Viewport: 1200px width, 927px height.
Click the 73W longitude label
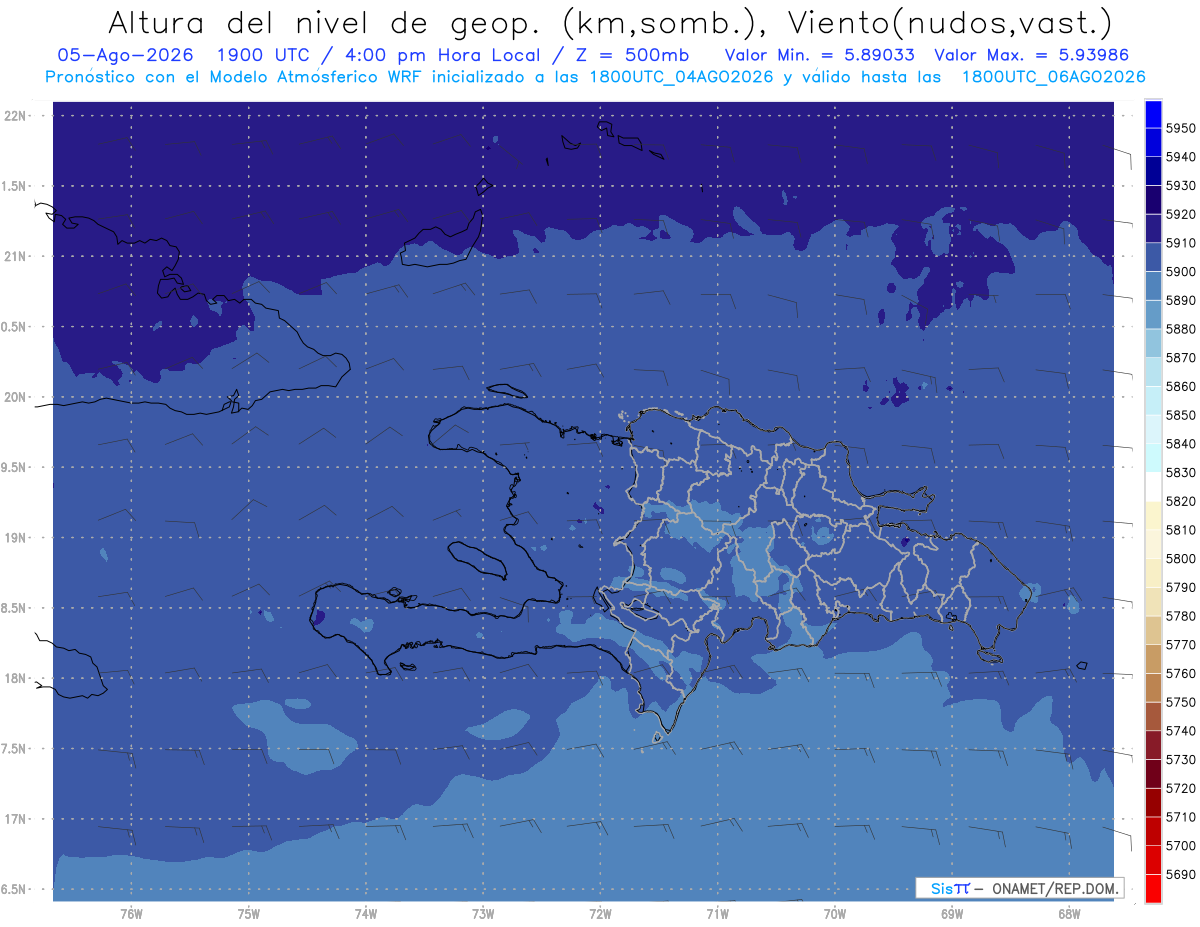483,914
